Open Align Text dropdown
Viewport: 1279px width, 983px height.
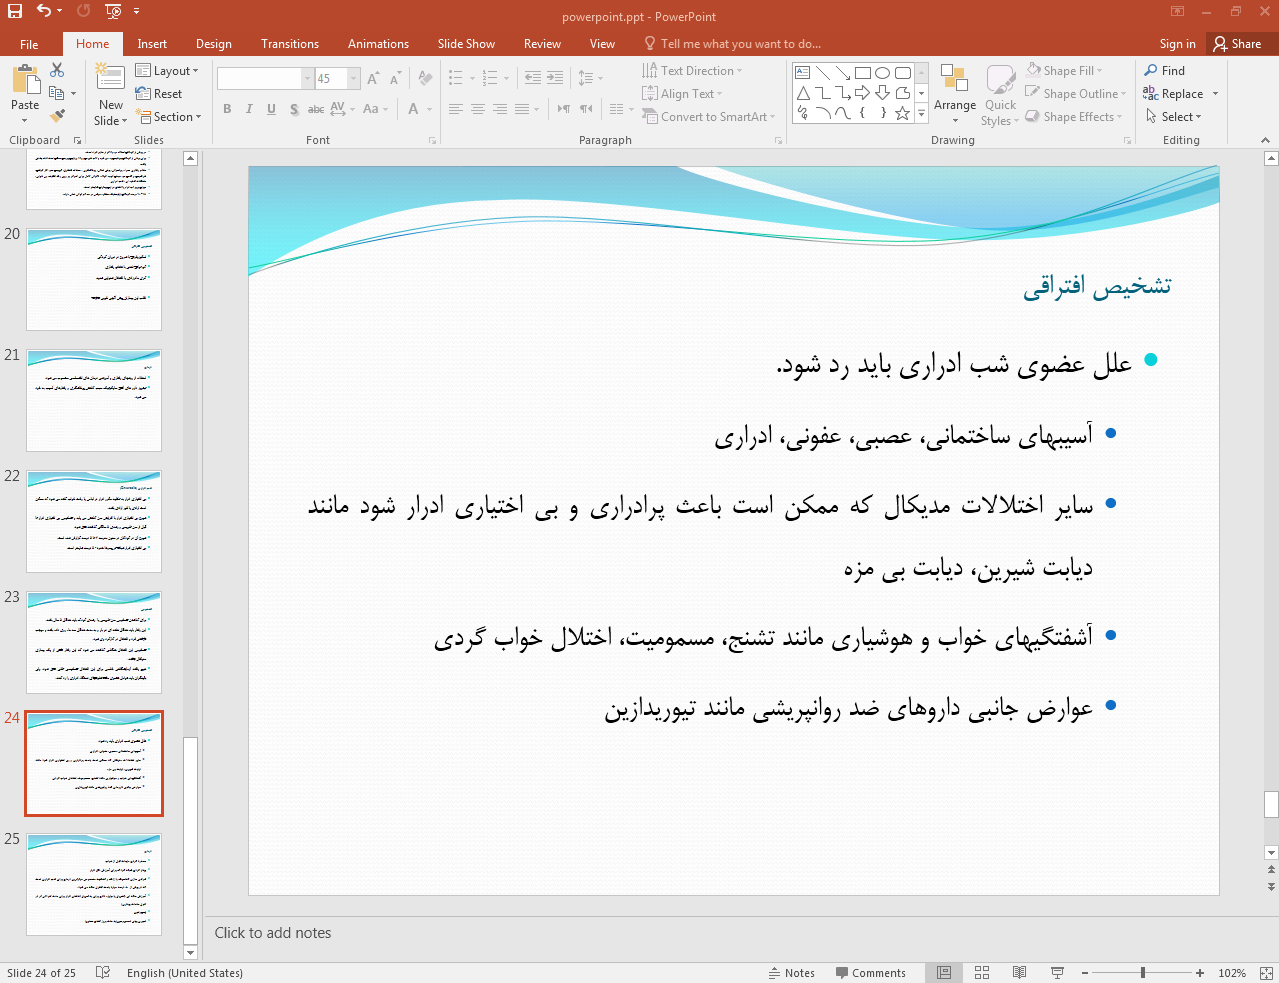click(x=682, y=94)
